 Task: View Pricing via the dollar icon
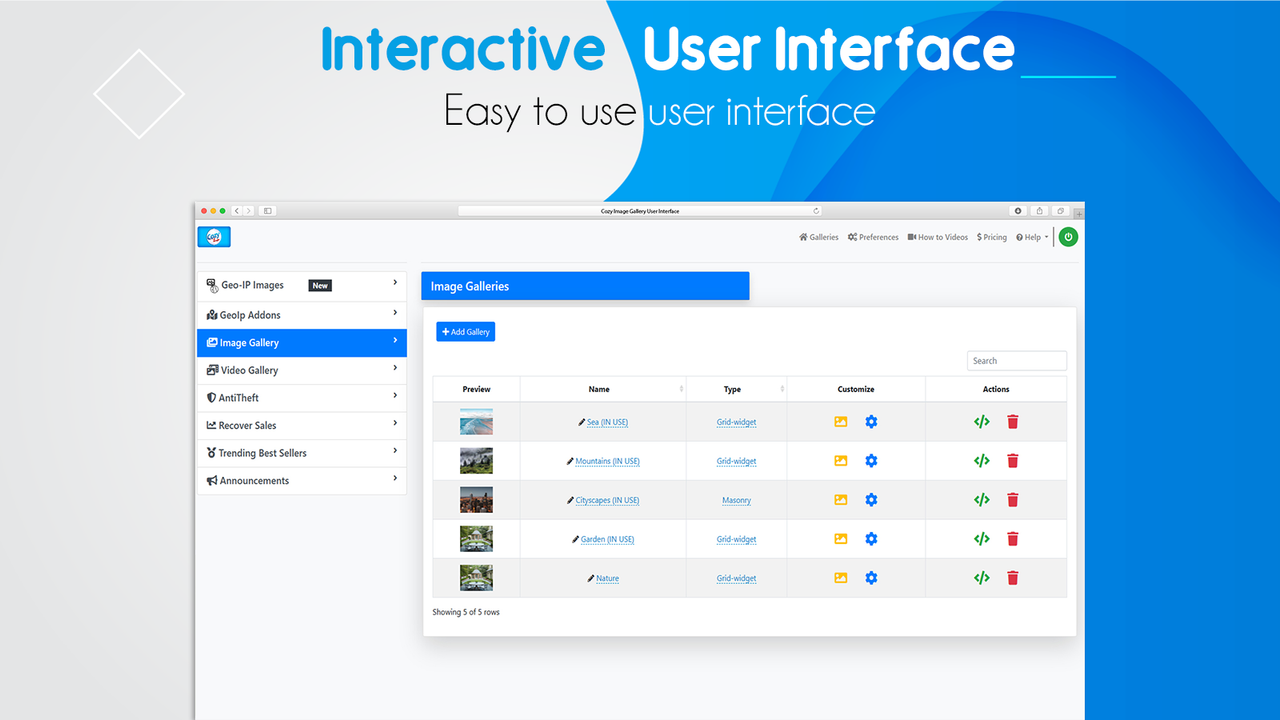991,237
